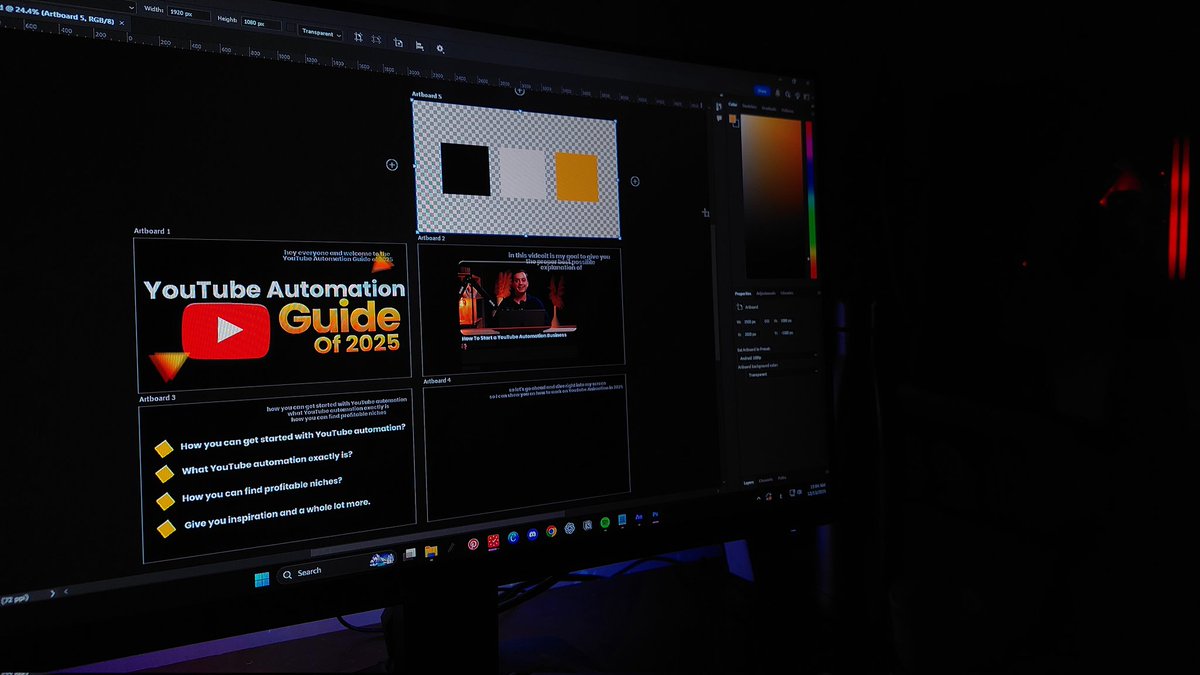The height and width of the screenshot is (675, 1200).
Task: Open the align and distribute layers icon
Action: [419, 45]
